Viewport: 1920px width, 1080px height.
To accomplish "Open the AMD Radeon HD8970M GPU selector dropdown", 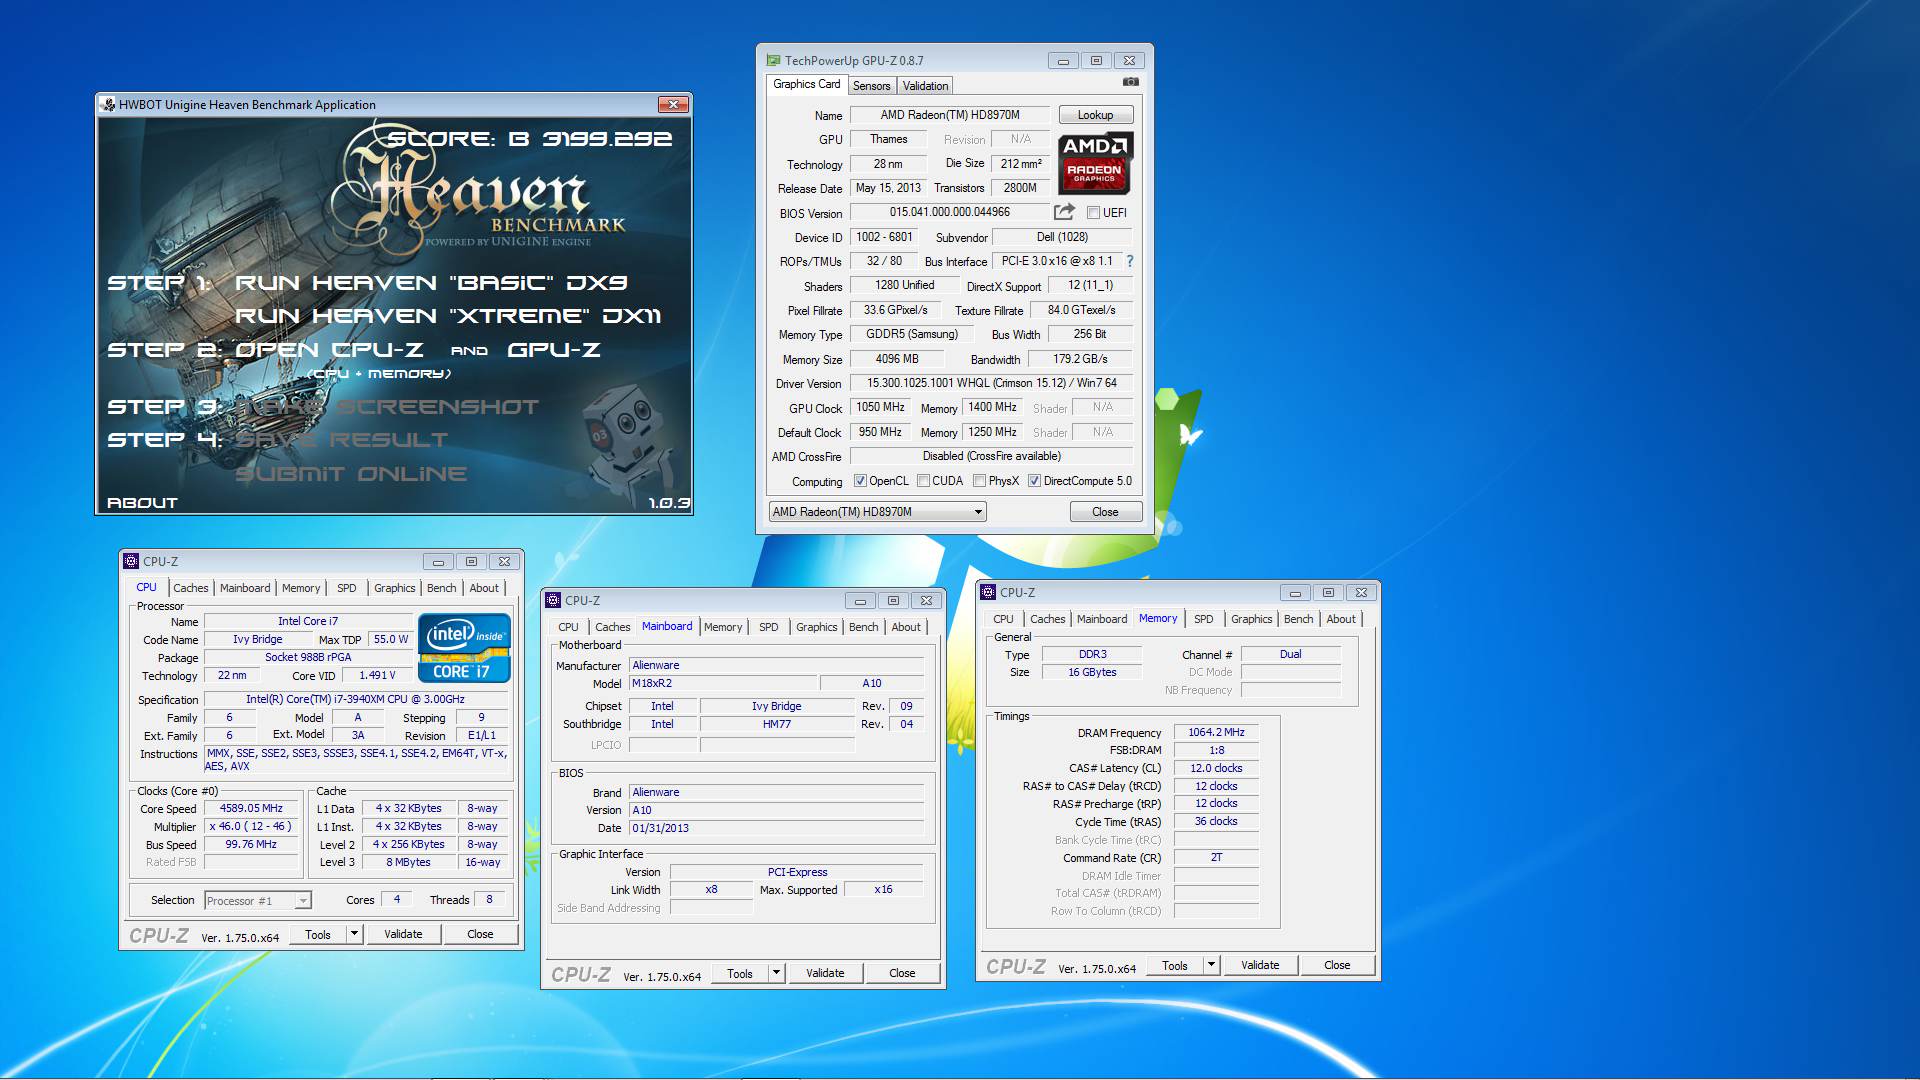I will click(877, 512).
